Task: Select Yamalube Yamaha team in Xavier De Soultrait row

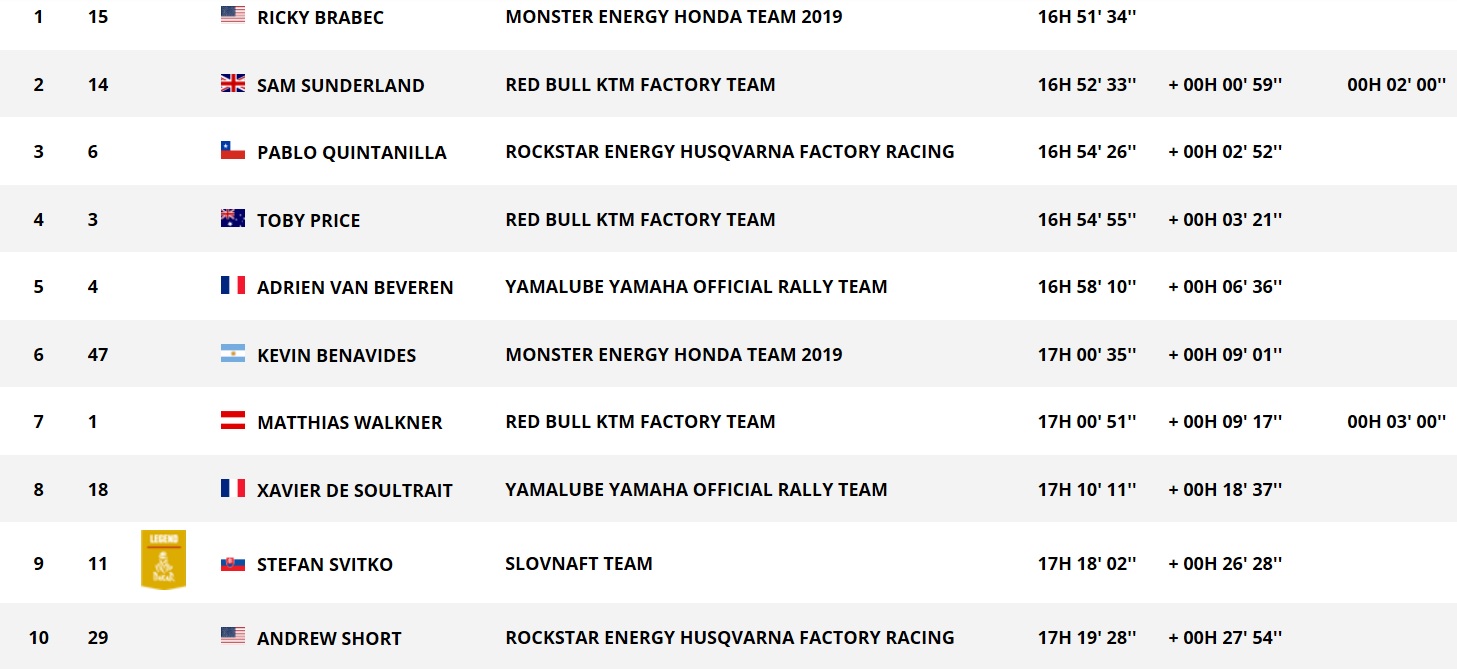Action: (696, 490)
